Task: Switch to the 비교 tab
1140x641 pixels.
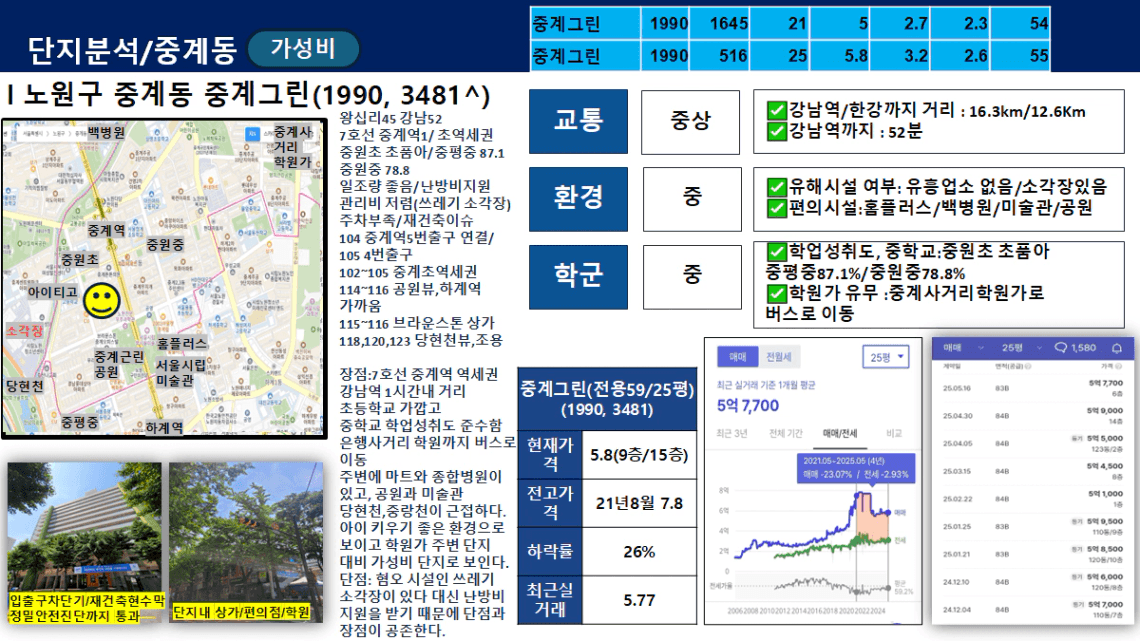Action: tap(894, 433)
